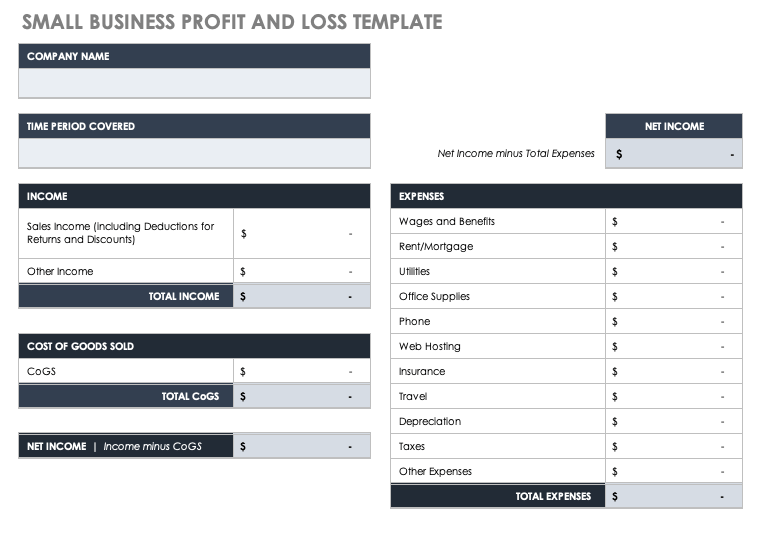Click the top-right Net Income value cell

(673, 154)
